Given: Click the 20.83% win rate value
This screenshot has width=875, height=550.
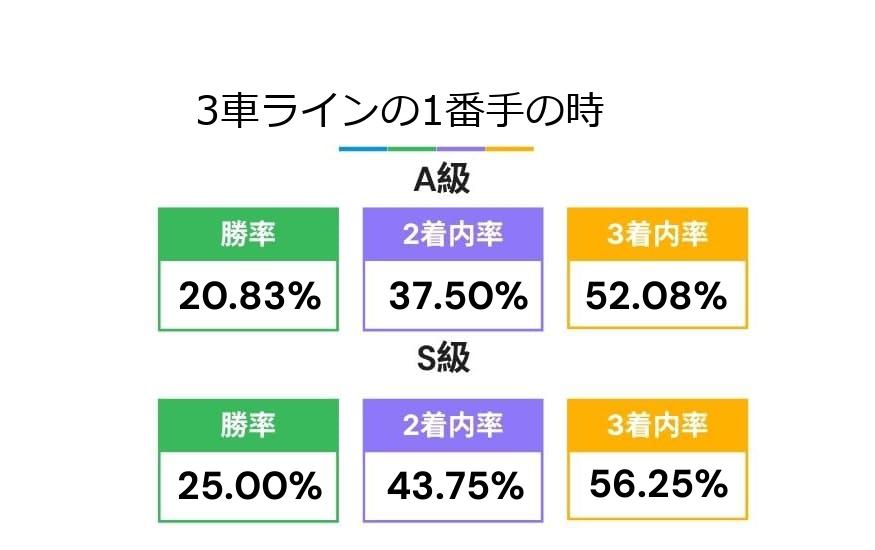Looking at the screenshot, I should click(x=249, y=296).
